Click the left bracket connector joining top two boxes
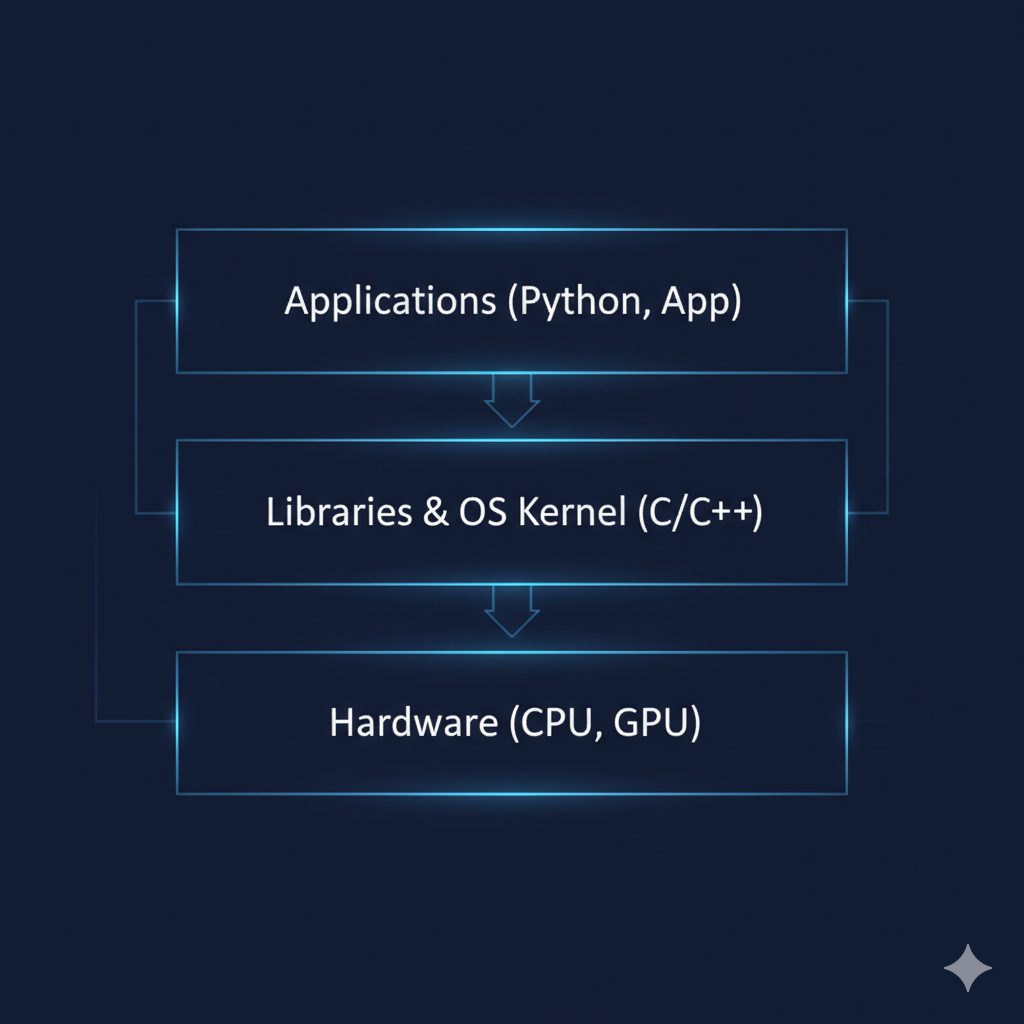 coord(136,406)
